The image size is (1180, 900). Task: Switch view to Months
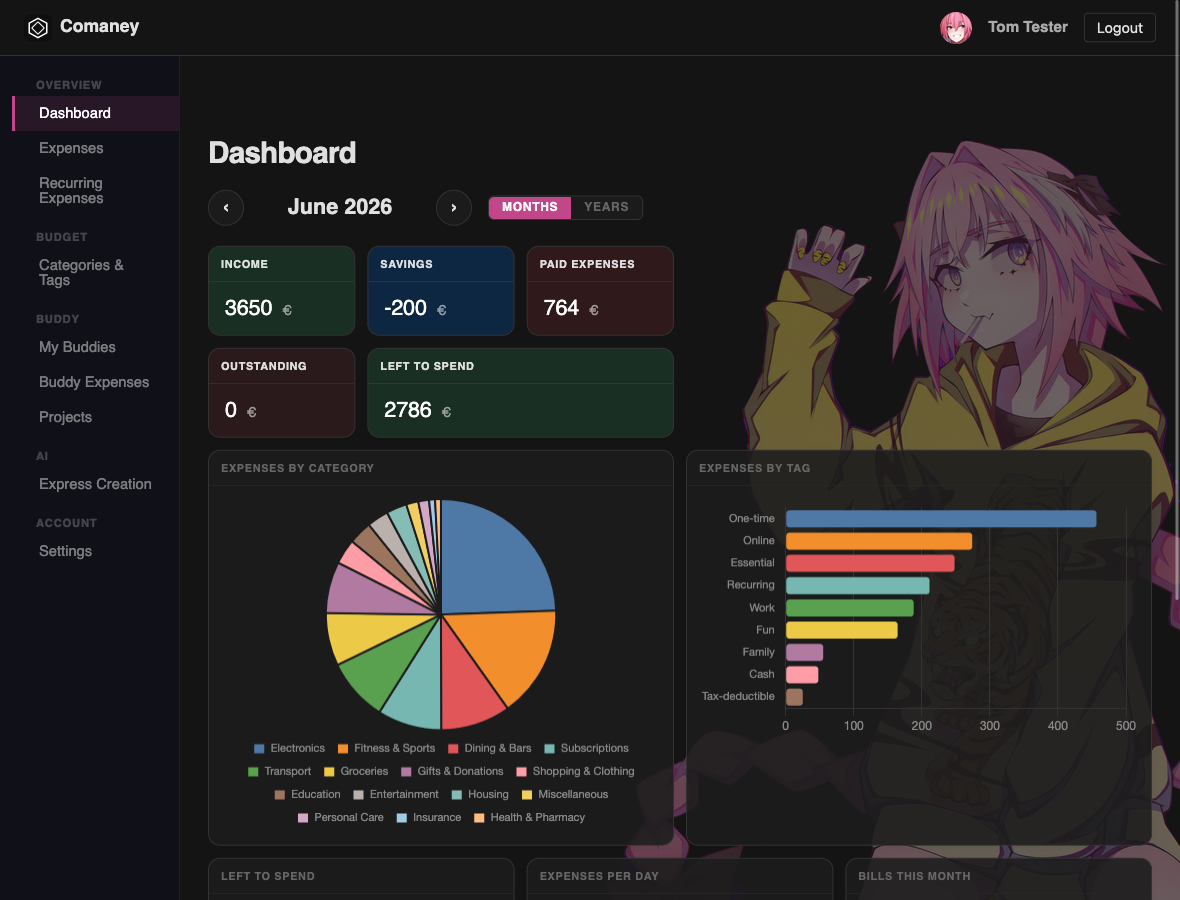530,207
